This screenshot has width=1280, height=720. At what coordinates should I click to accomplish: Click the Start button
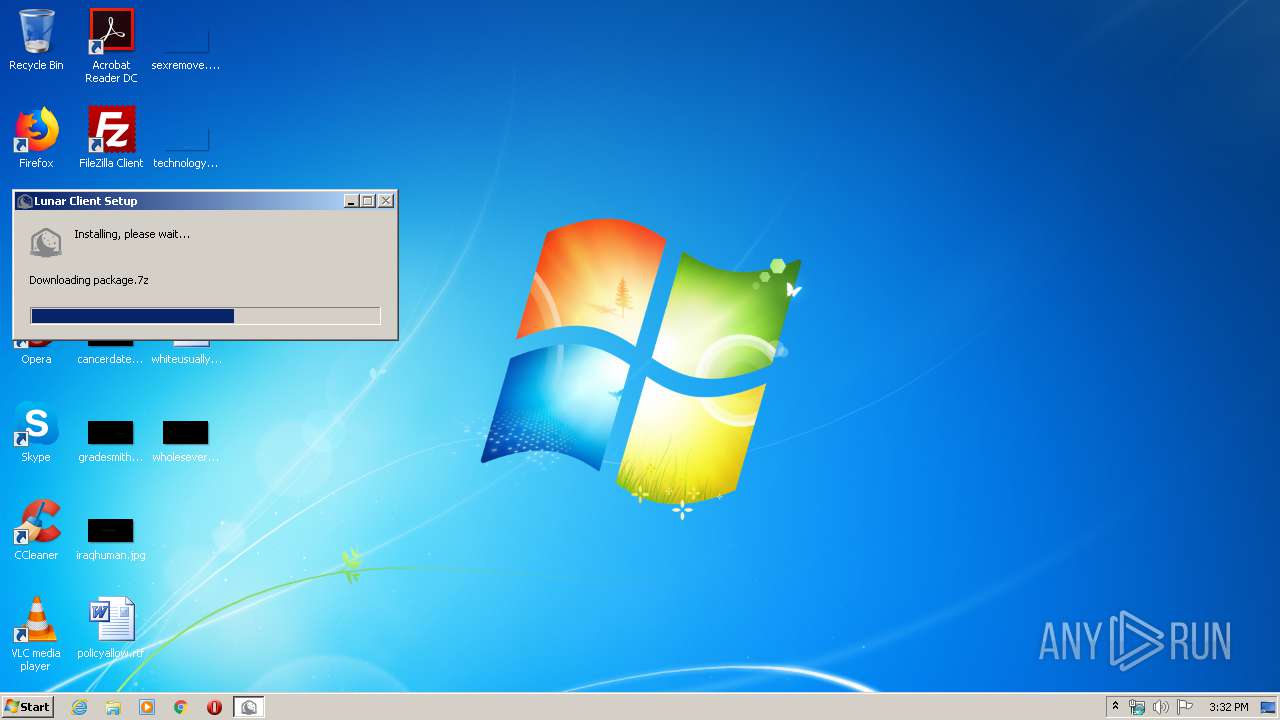[x=27, y=707]
